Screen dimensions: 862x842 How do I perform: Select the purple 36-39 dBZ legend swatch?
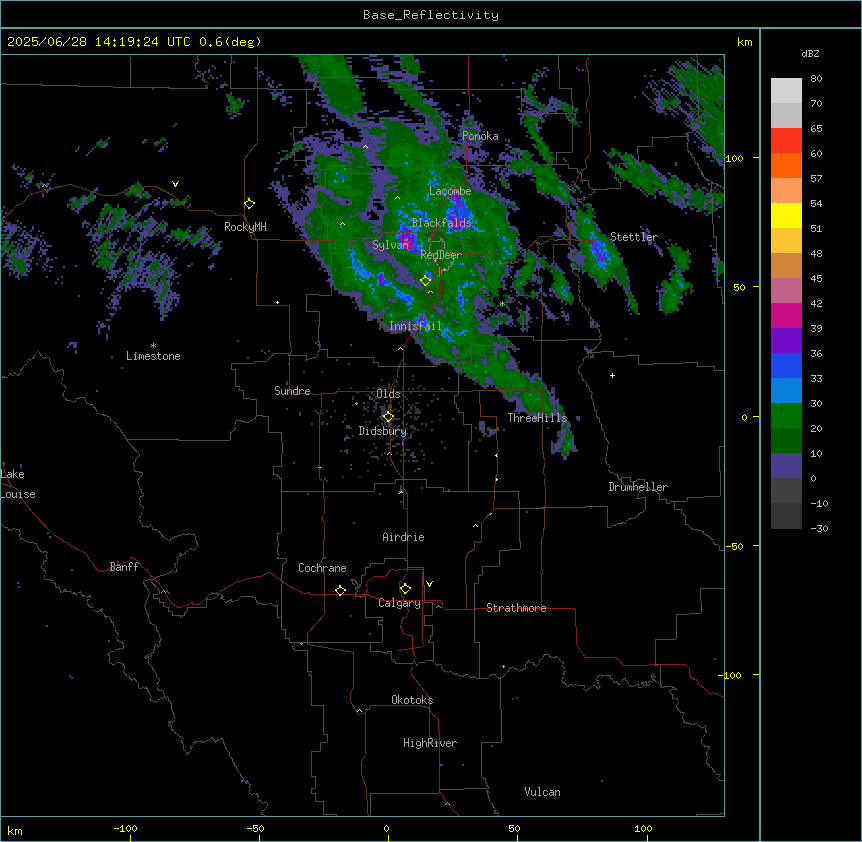pos(786,341)
